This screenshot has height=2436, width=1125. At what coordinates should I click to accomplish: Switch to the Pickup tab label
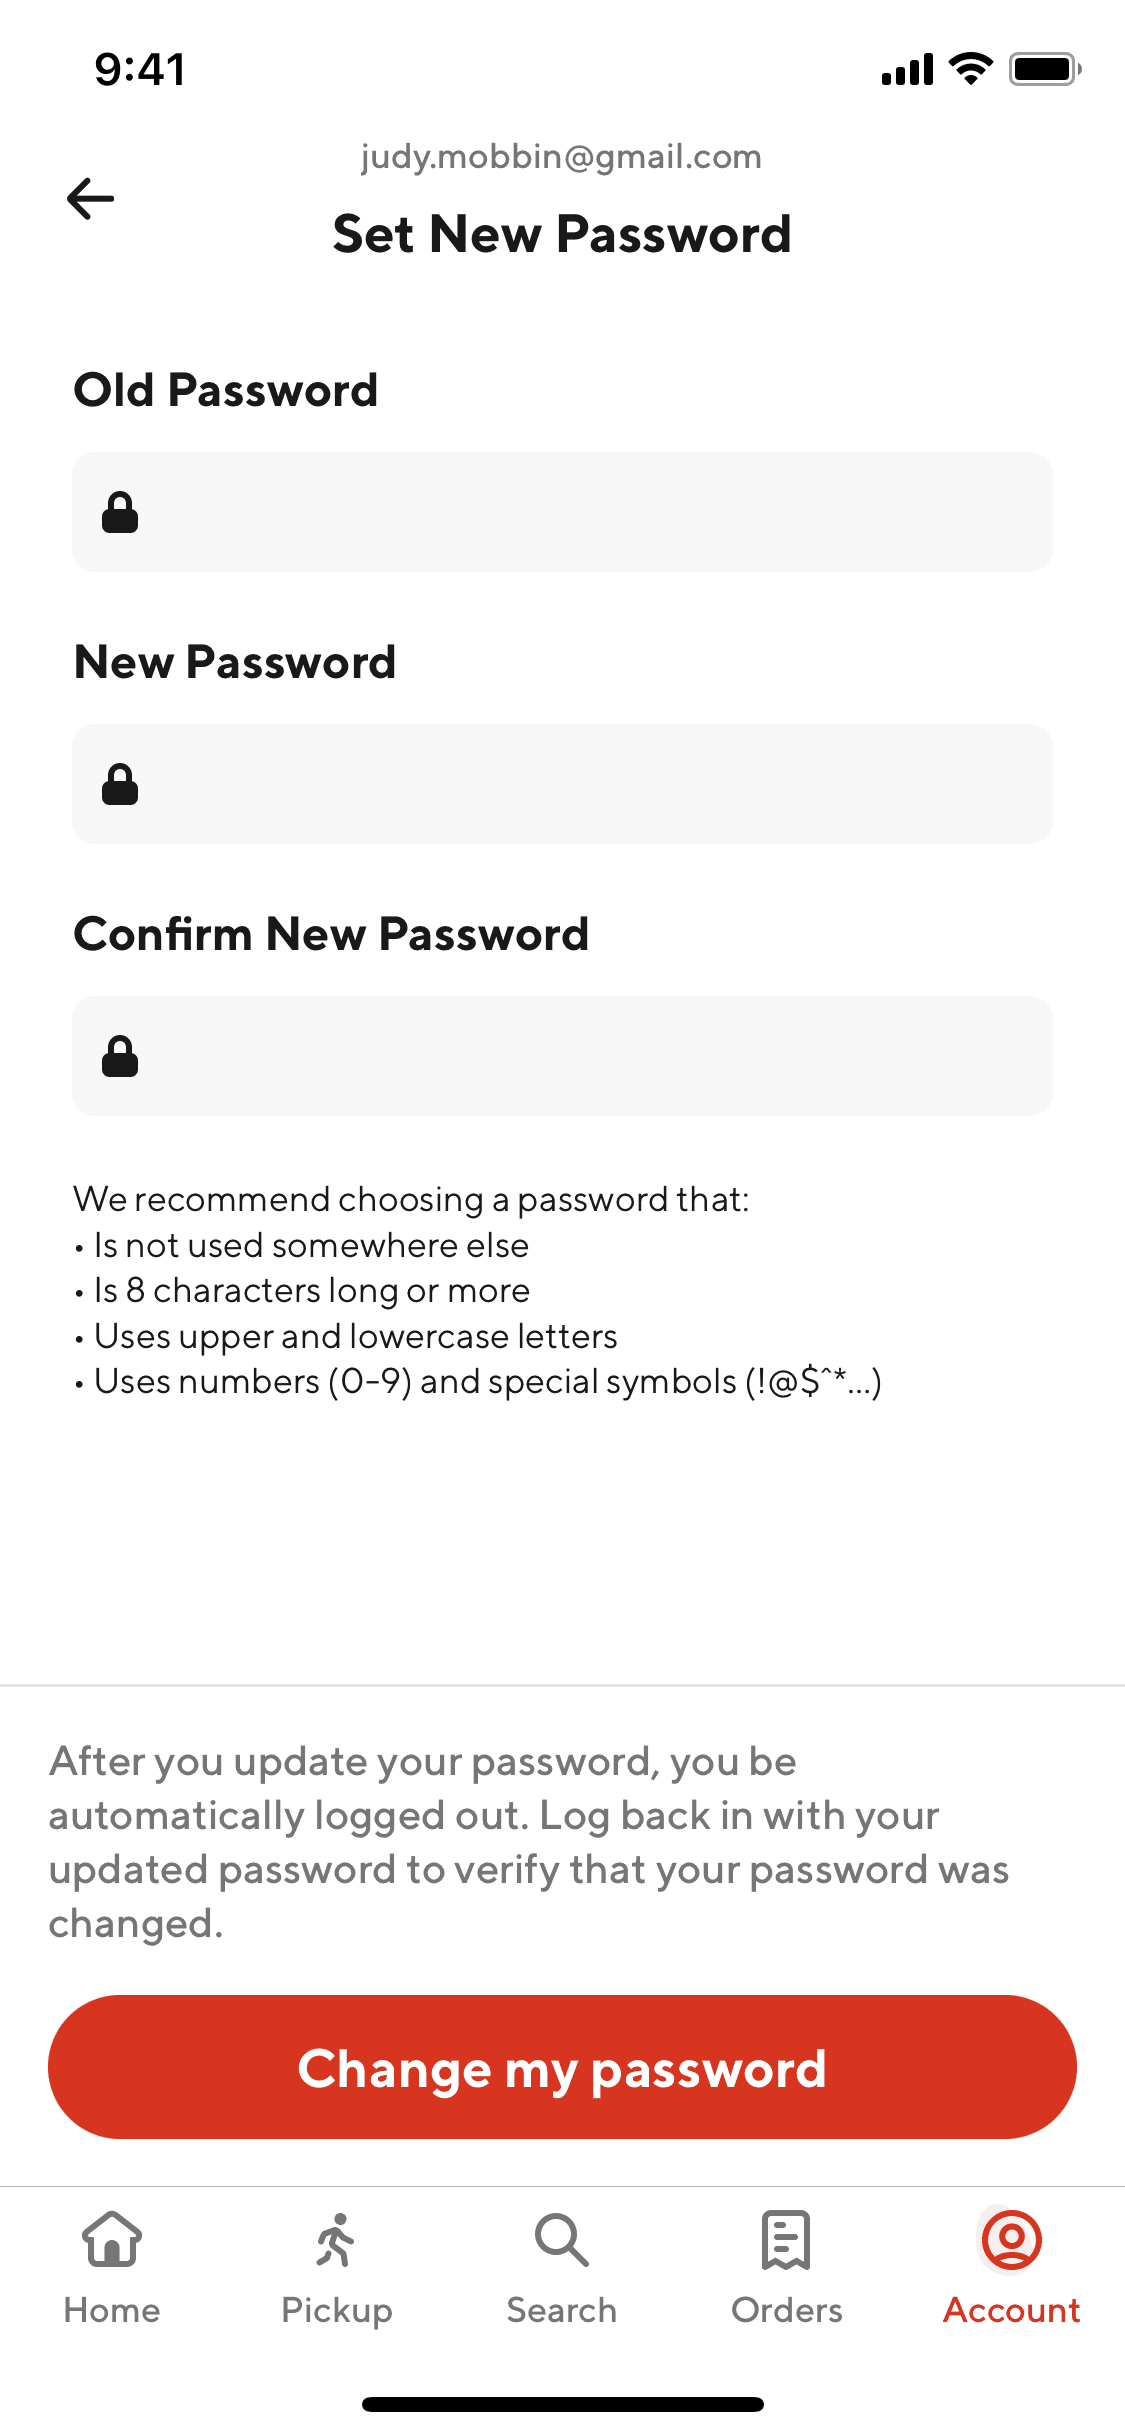(336, 2310)
